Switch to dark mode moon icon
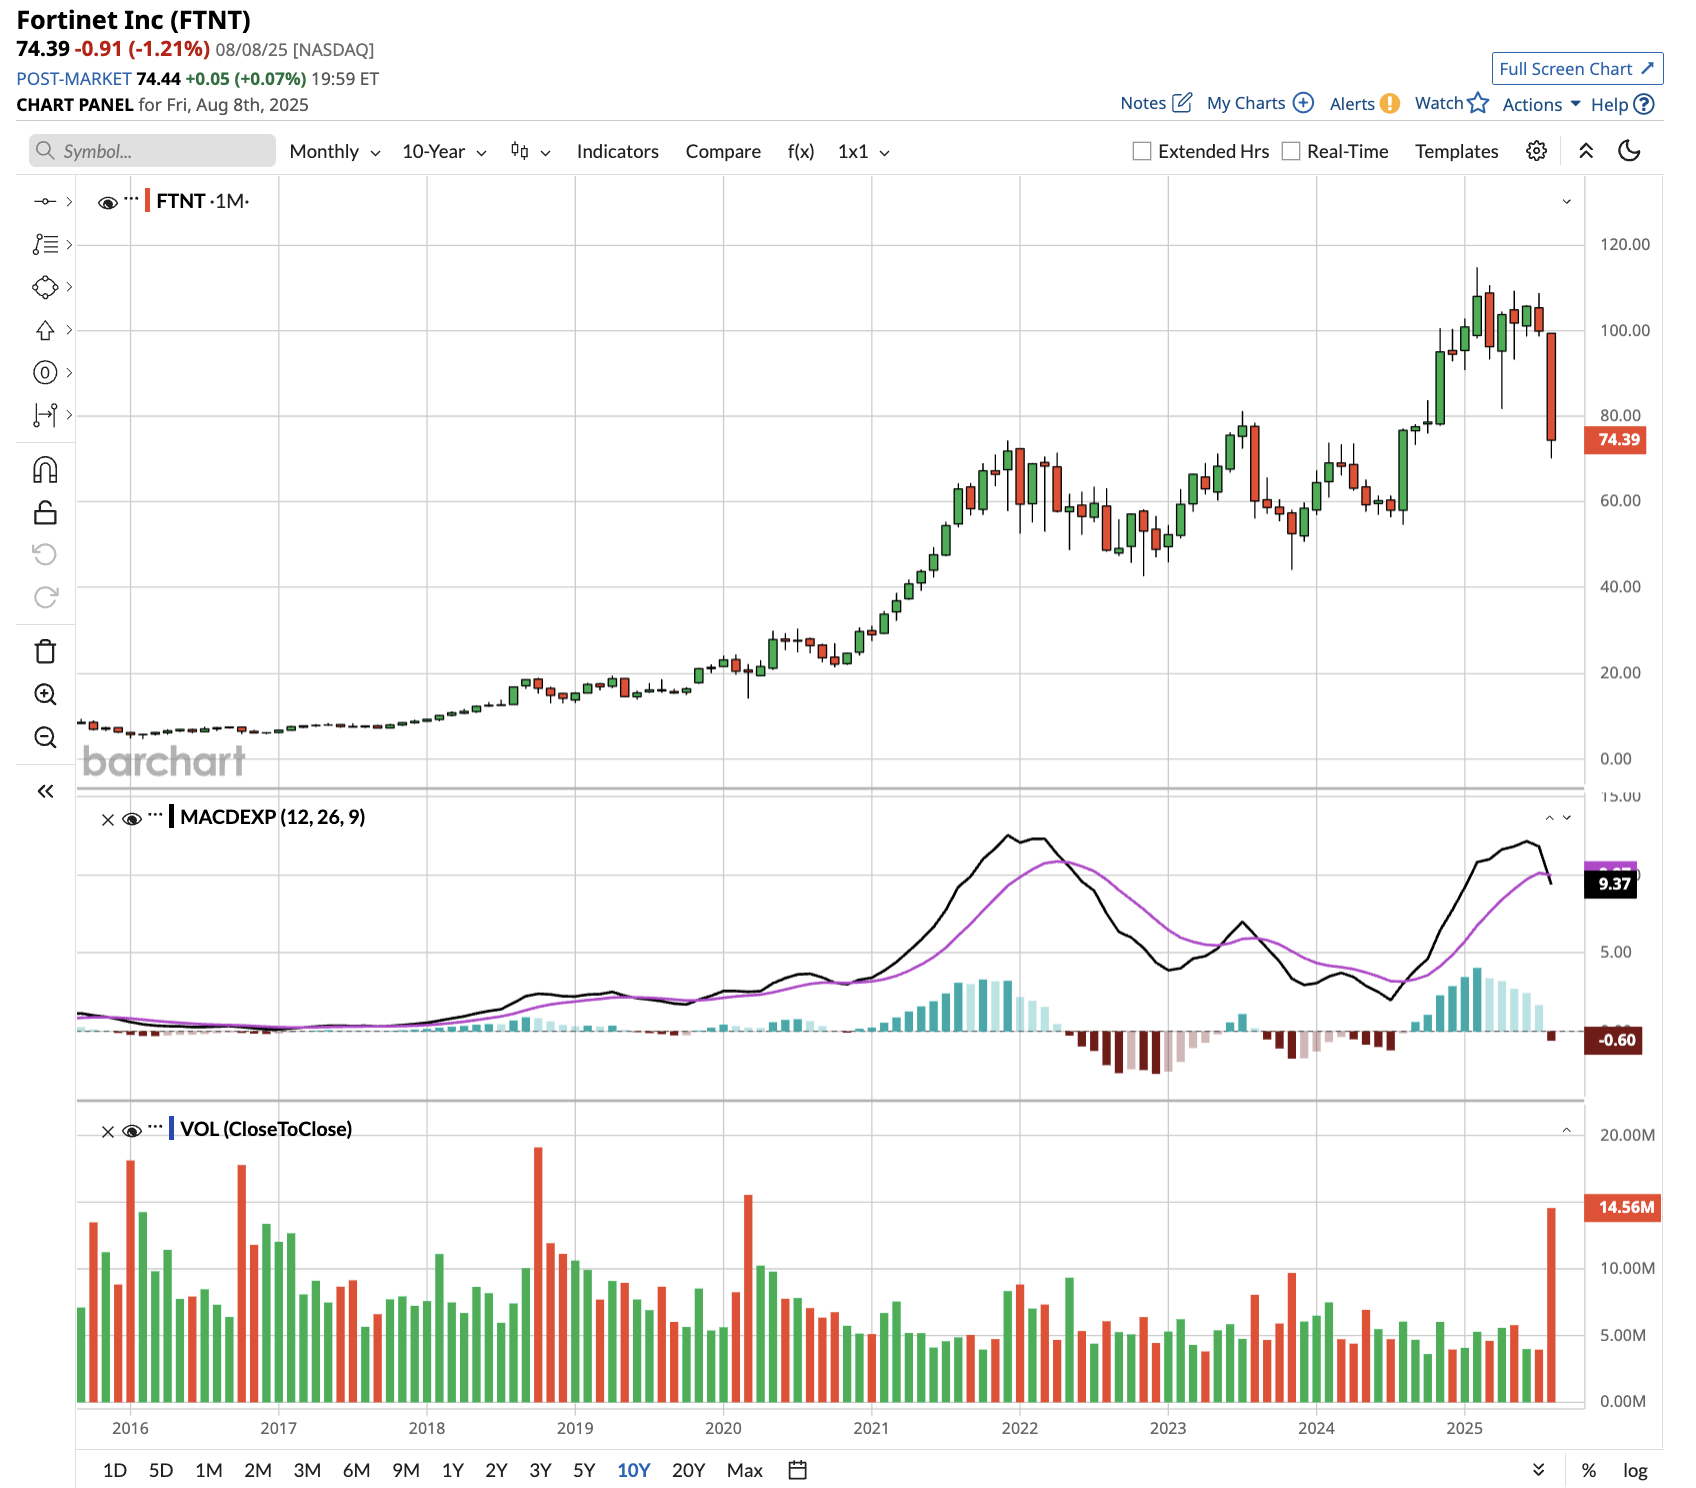The height and width of the screenshot is (1488, 1696). click(1630, 151)
